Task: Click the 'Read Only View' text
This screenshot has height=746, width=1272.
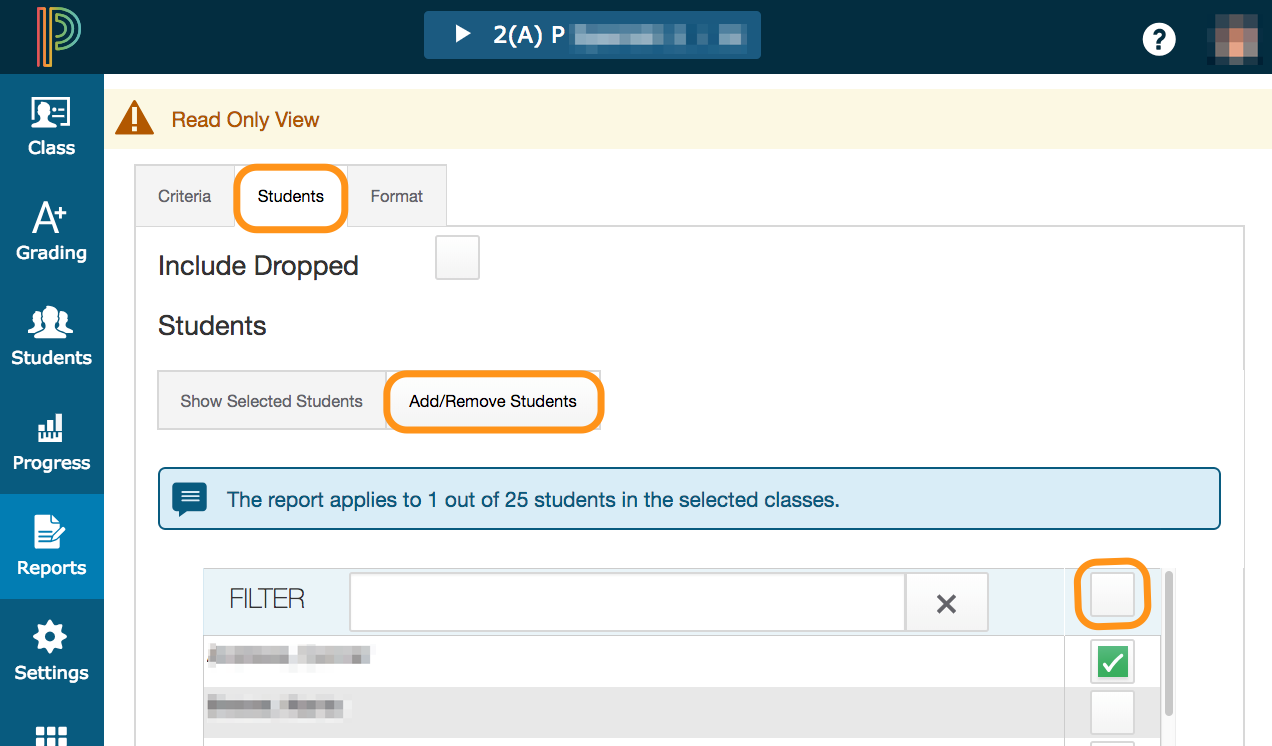Action: 245,120
